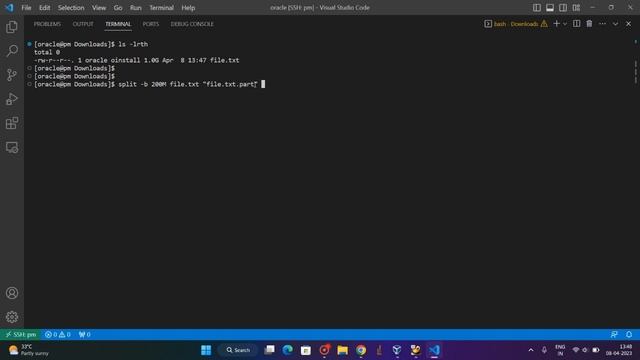Open the feedback icon in status bar
Image resolution: width=640 pixels, height=360 pixels.
point(614,334)
